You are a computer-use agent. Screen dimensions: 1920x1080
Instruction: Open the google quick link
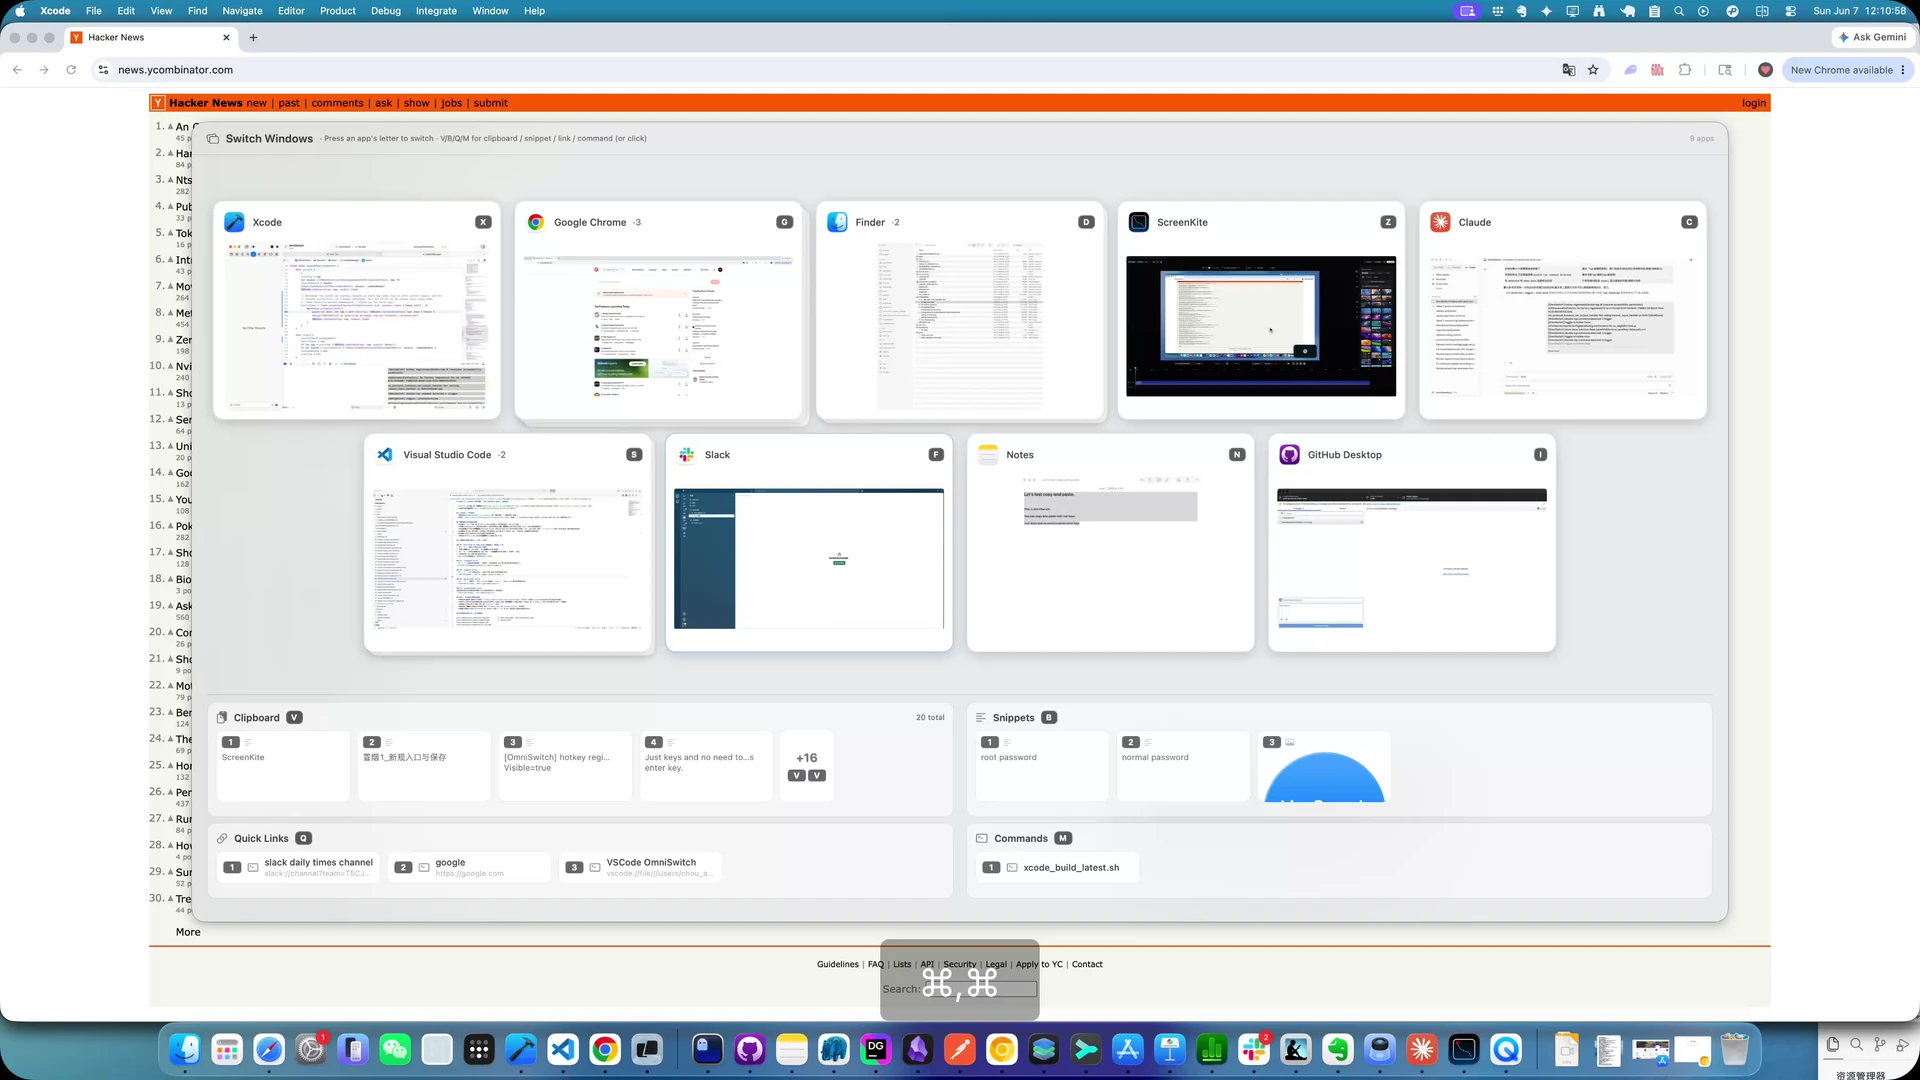tap(469, 867)
